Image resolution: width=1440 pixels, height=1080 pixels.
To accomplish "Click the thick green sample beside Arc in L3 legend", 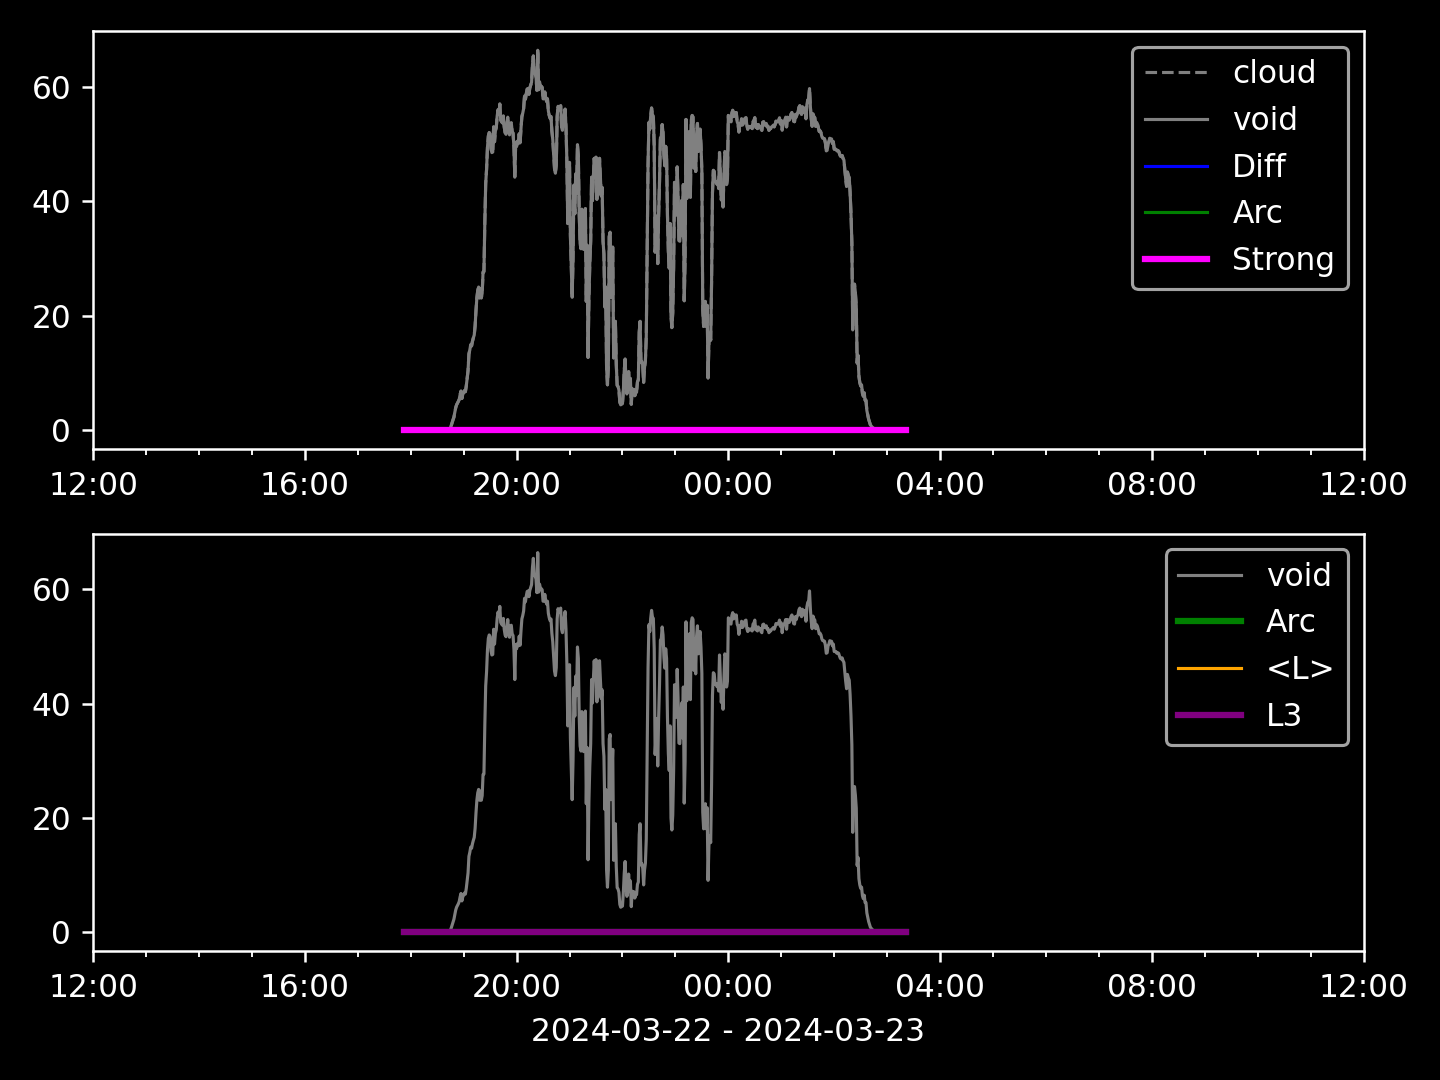I will (1210, 621).
